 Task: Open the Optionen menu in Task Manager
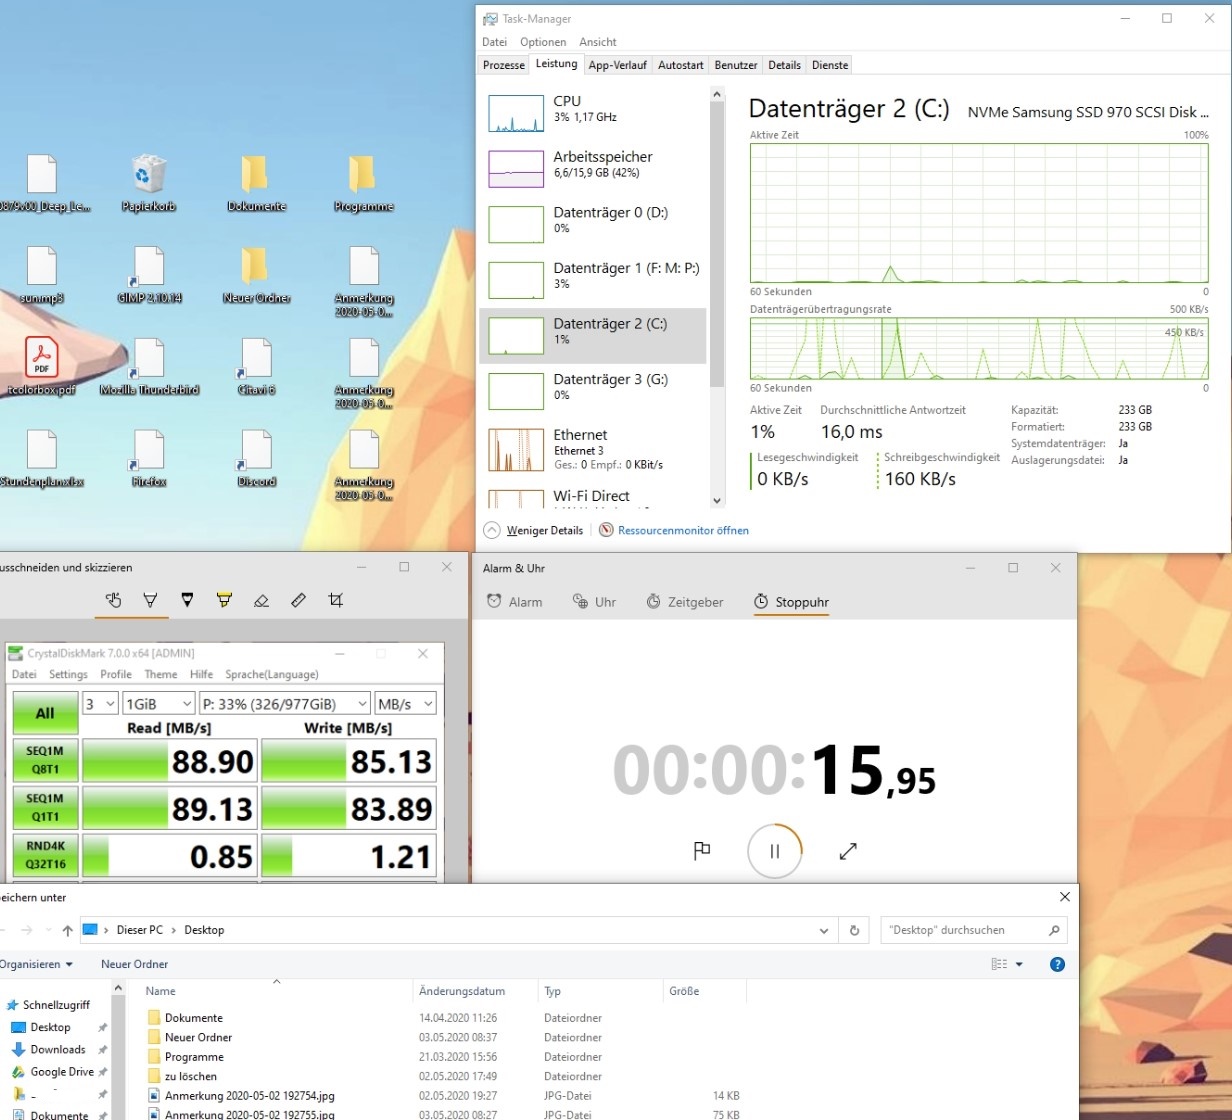point(543,42)
